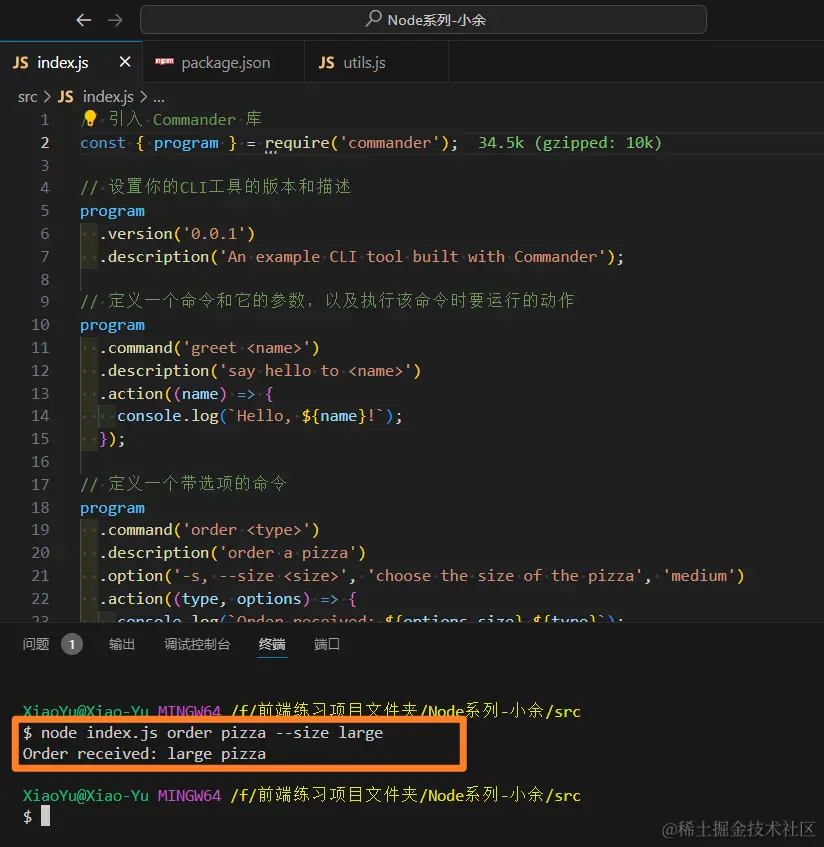Click line number 2 in gutter
Image resolution: width=824 pixels, height=847 pixels.
click(45, 143)
